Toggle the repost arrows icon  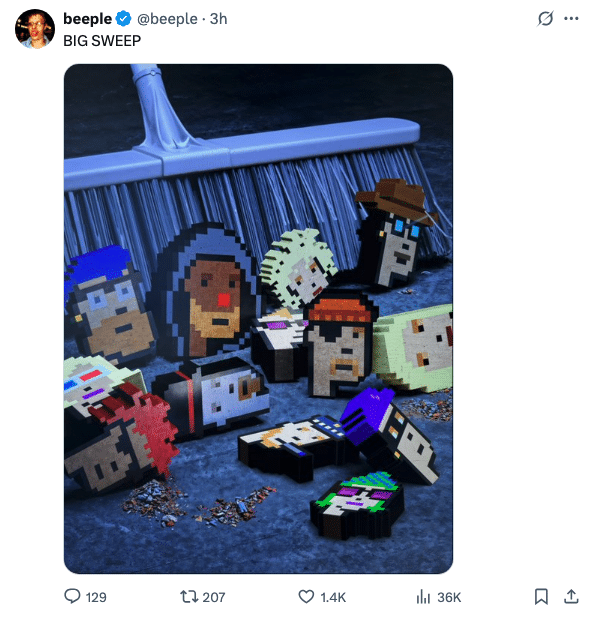[x=189, y=596]
